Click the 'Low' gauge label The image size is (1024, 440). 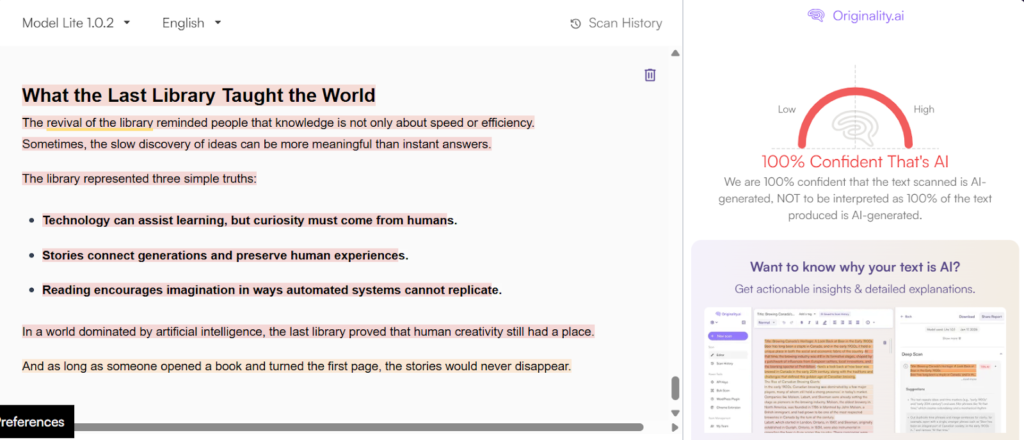point(786,110)
